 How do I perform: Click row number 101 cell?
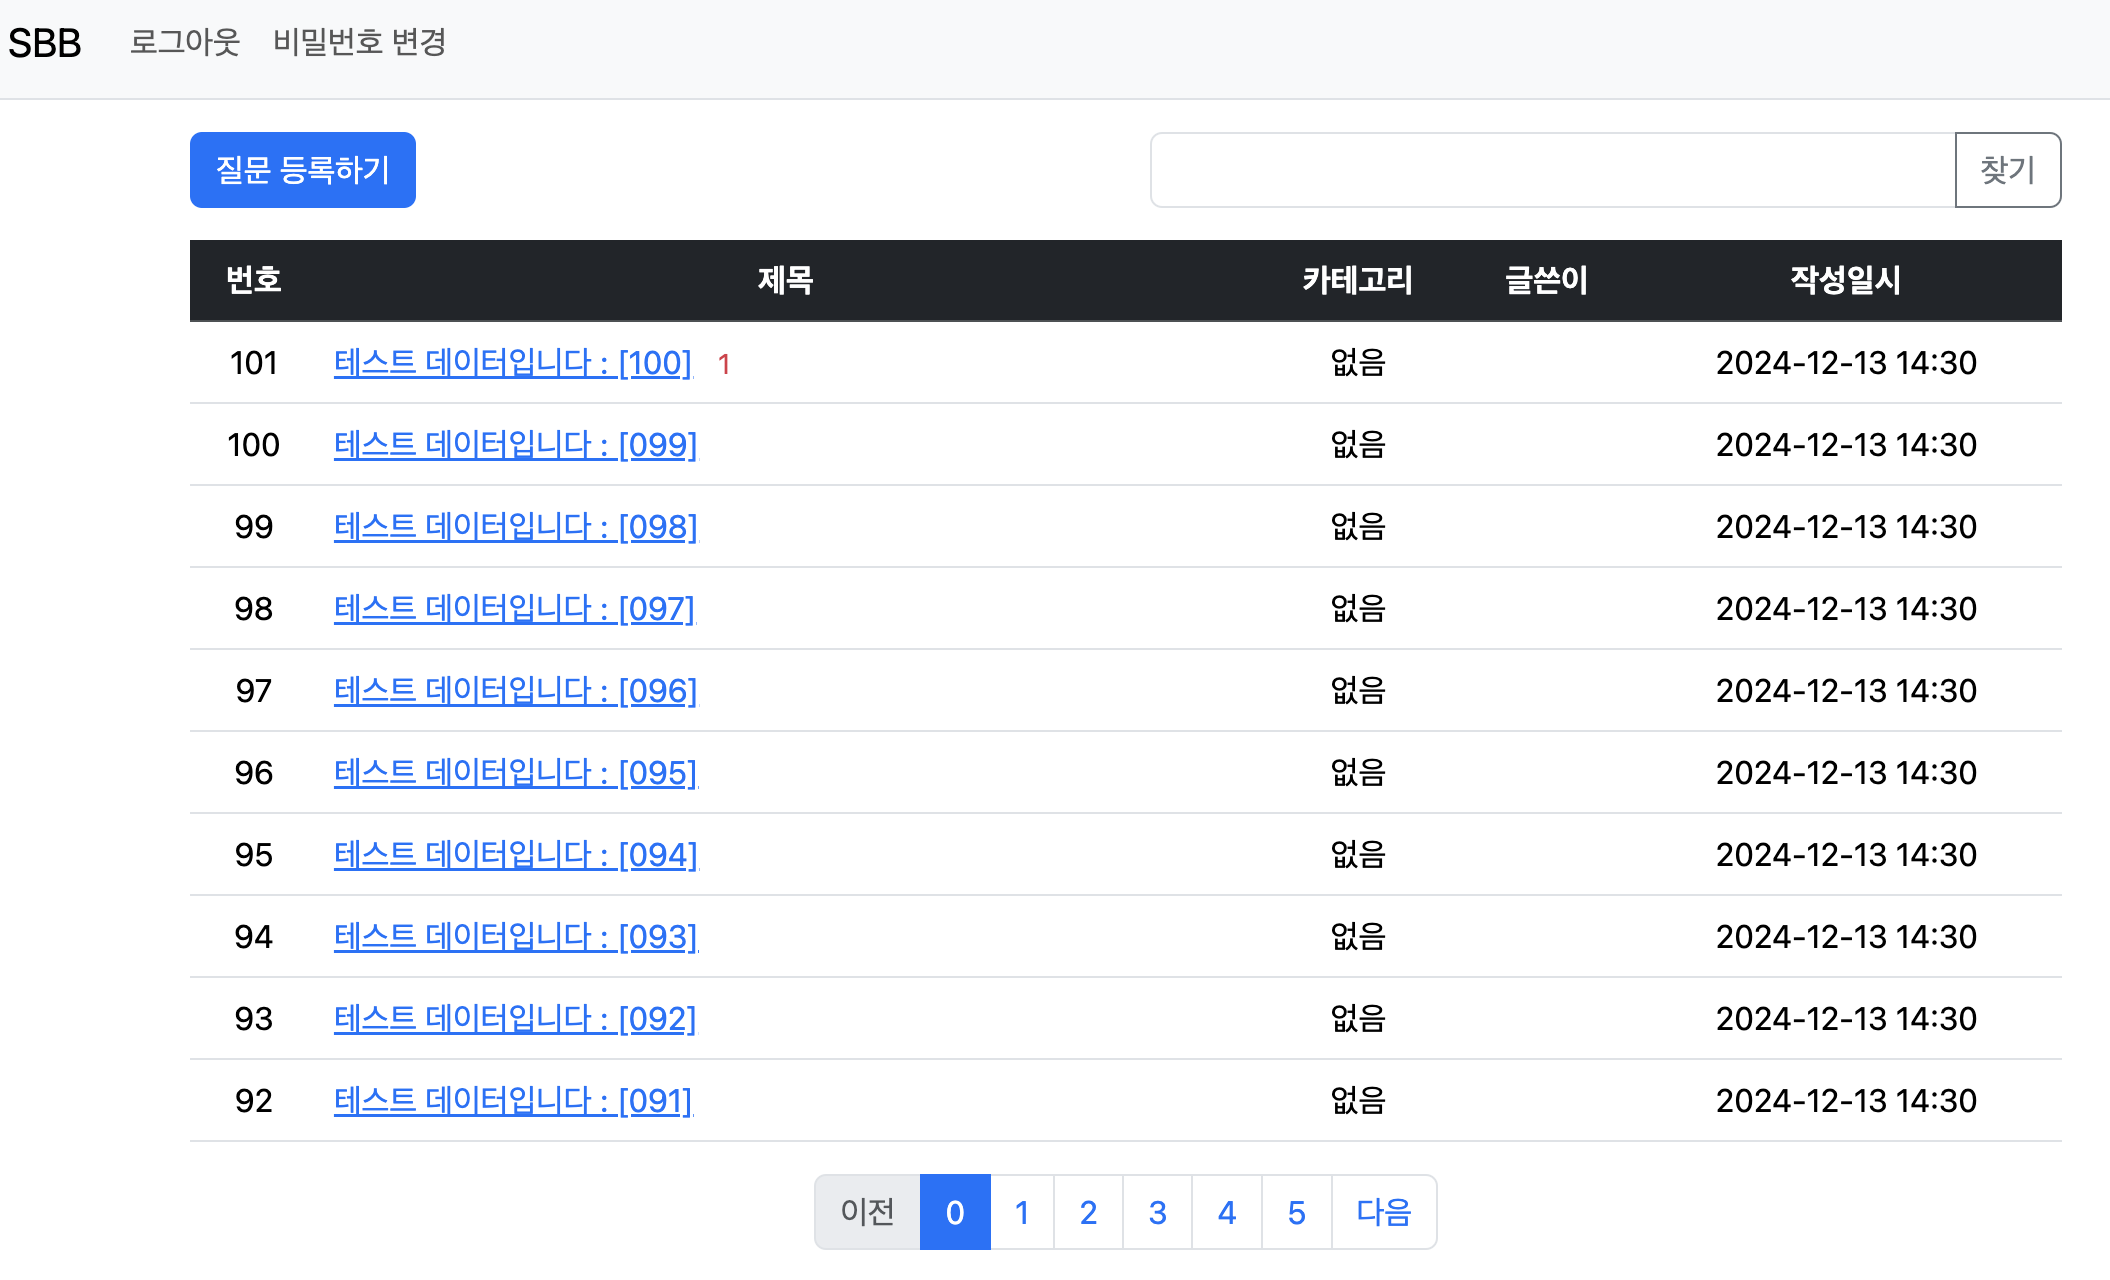coord(254,363)
